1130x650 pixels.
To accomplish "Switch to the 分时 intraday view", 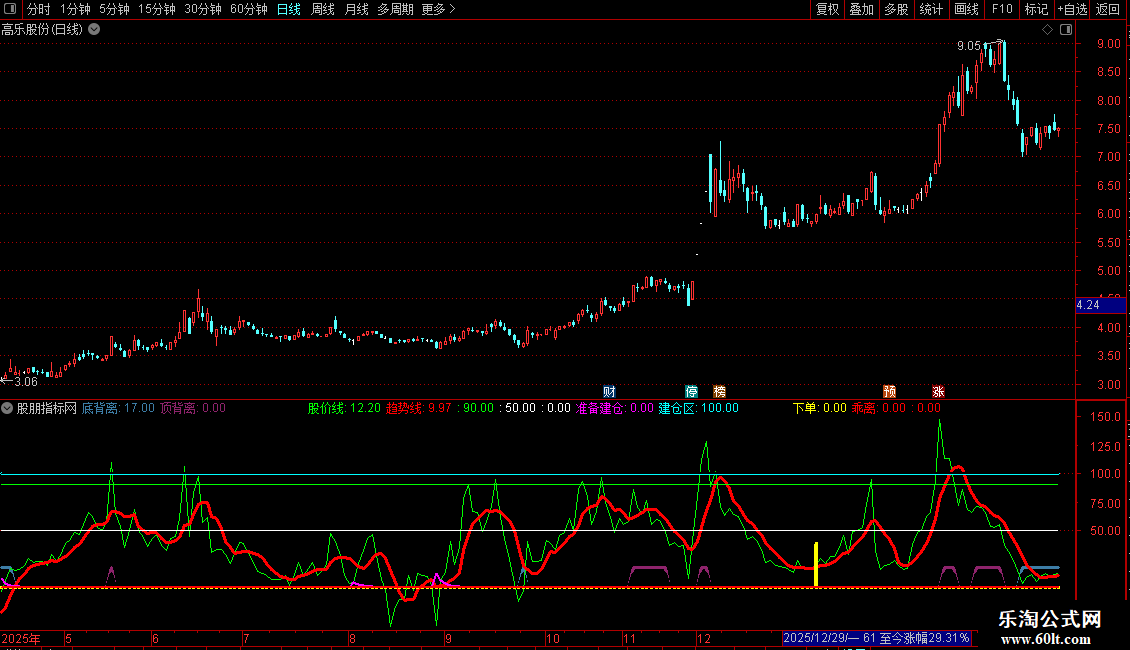I will (x=38, y=9).
